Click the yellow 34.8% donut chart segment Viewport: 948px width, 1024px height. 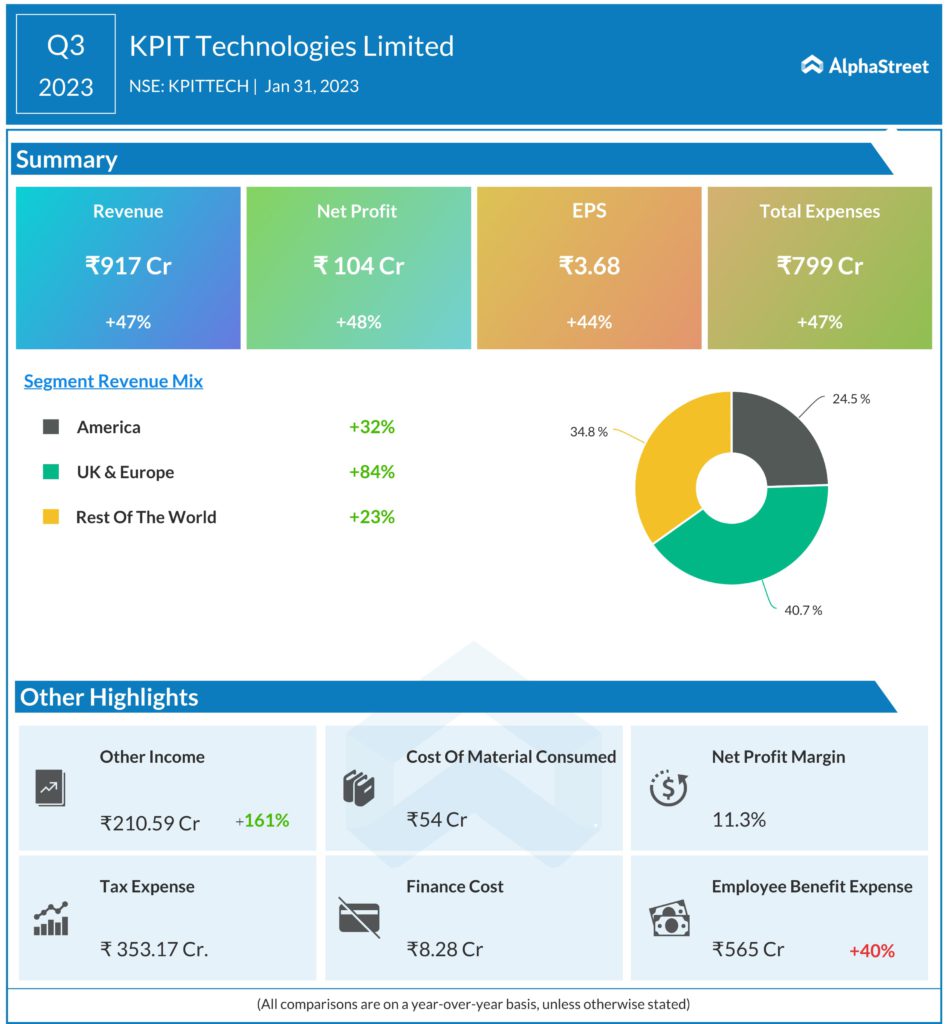pyautogui.click(x=674, y=460)
